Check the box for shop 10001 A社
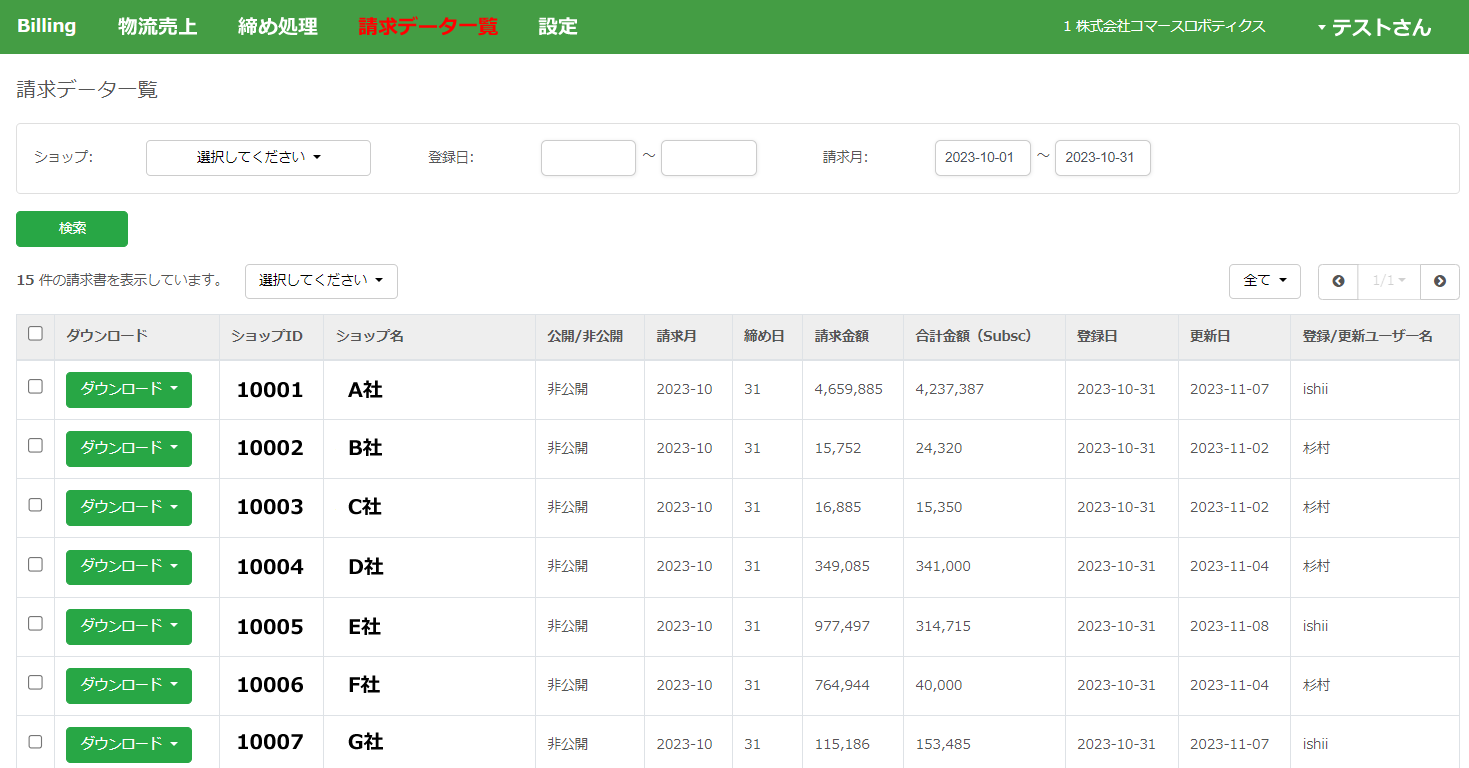This screenshot has height=768, width=1469. pos(36,387)
